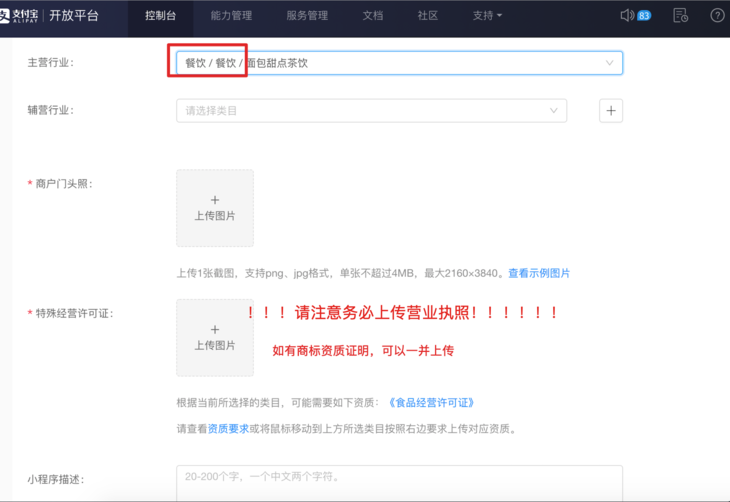
Task: Go to 能力管理 menu
Action: point(231,15)
